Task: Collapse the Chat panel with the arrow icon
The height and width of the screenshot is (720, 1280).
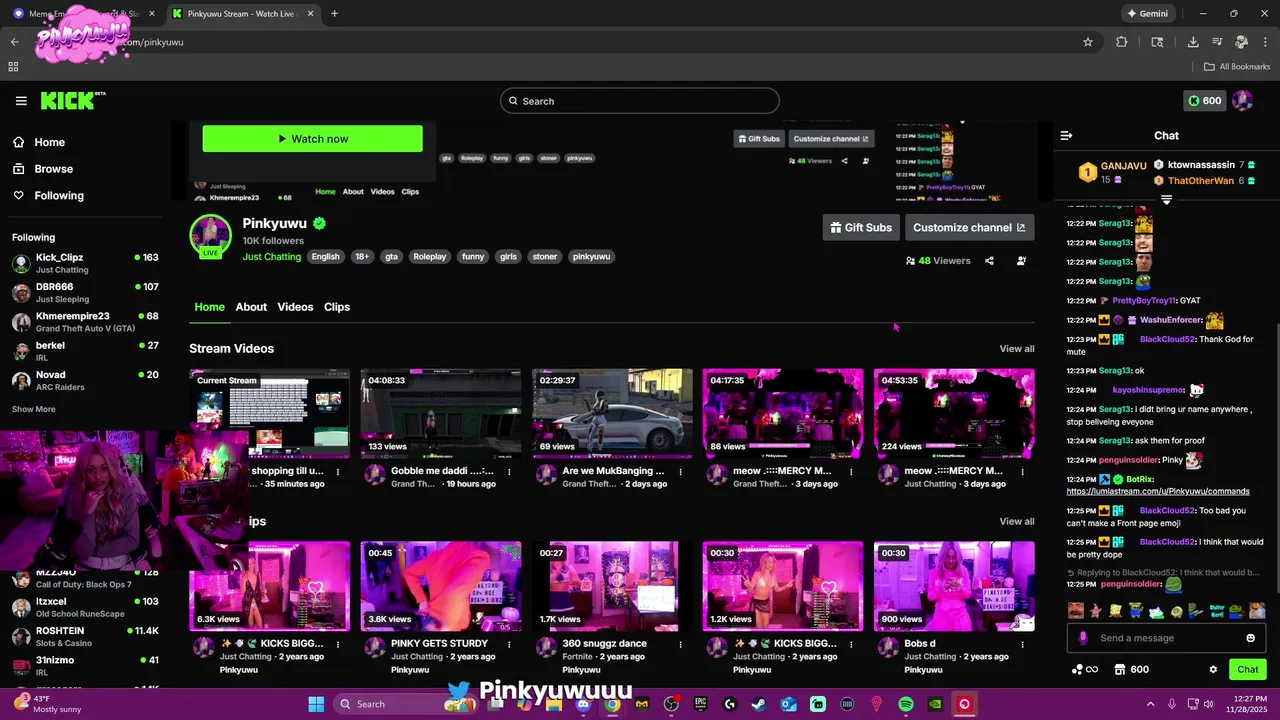Action: tap(1066, 135)
